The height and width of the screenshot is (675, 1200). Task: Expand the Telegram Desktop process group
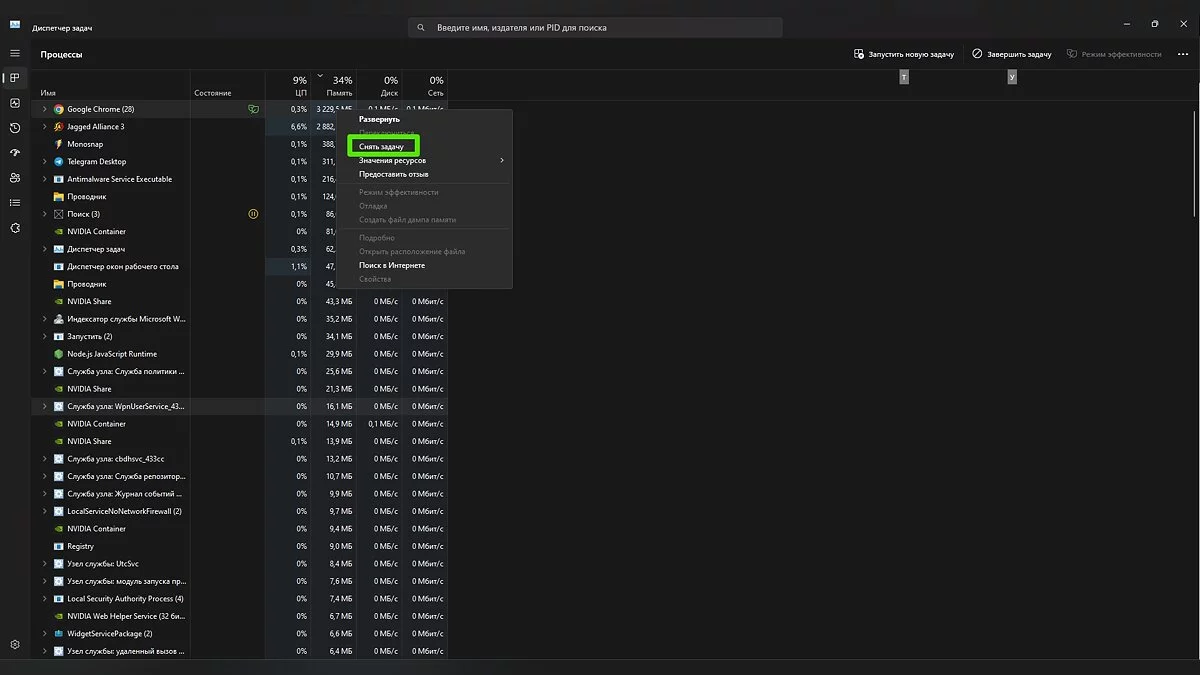(45, 162)
